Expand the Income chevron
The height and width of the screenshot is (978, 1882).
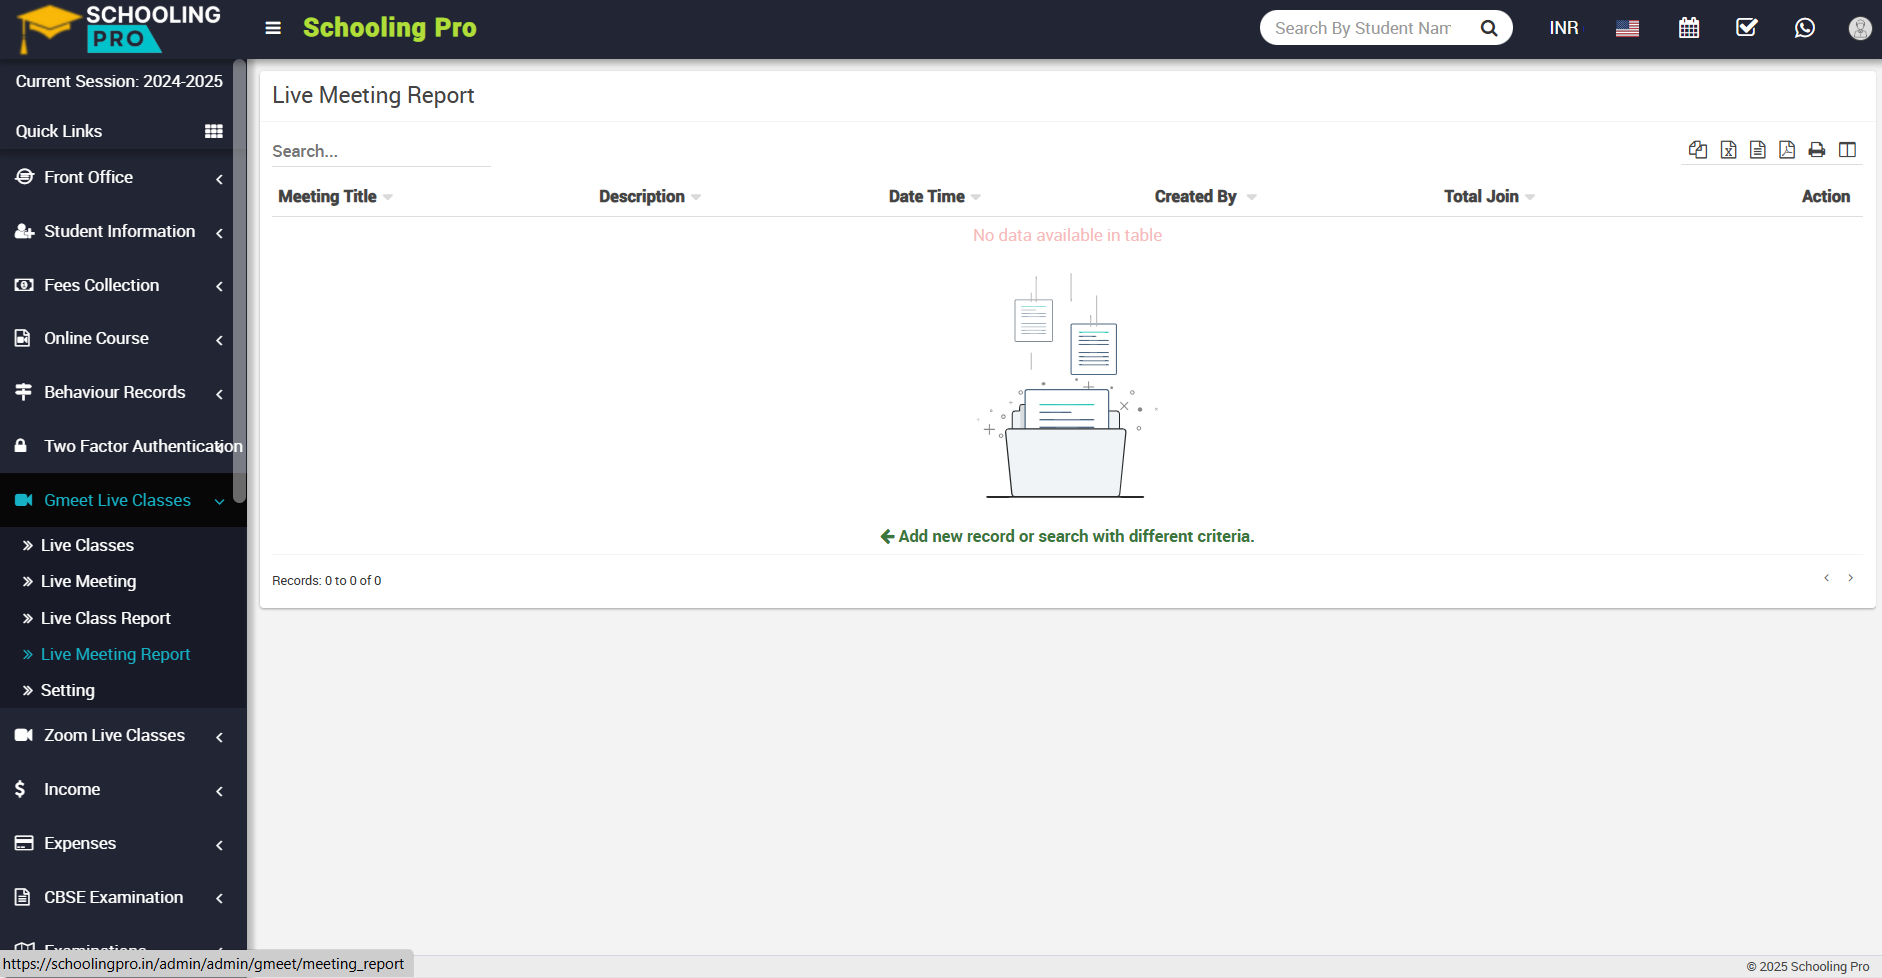[x=219, y=791]
